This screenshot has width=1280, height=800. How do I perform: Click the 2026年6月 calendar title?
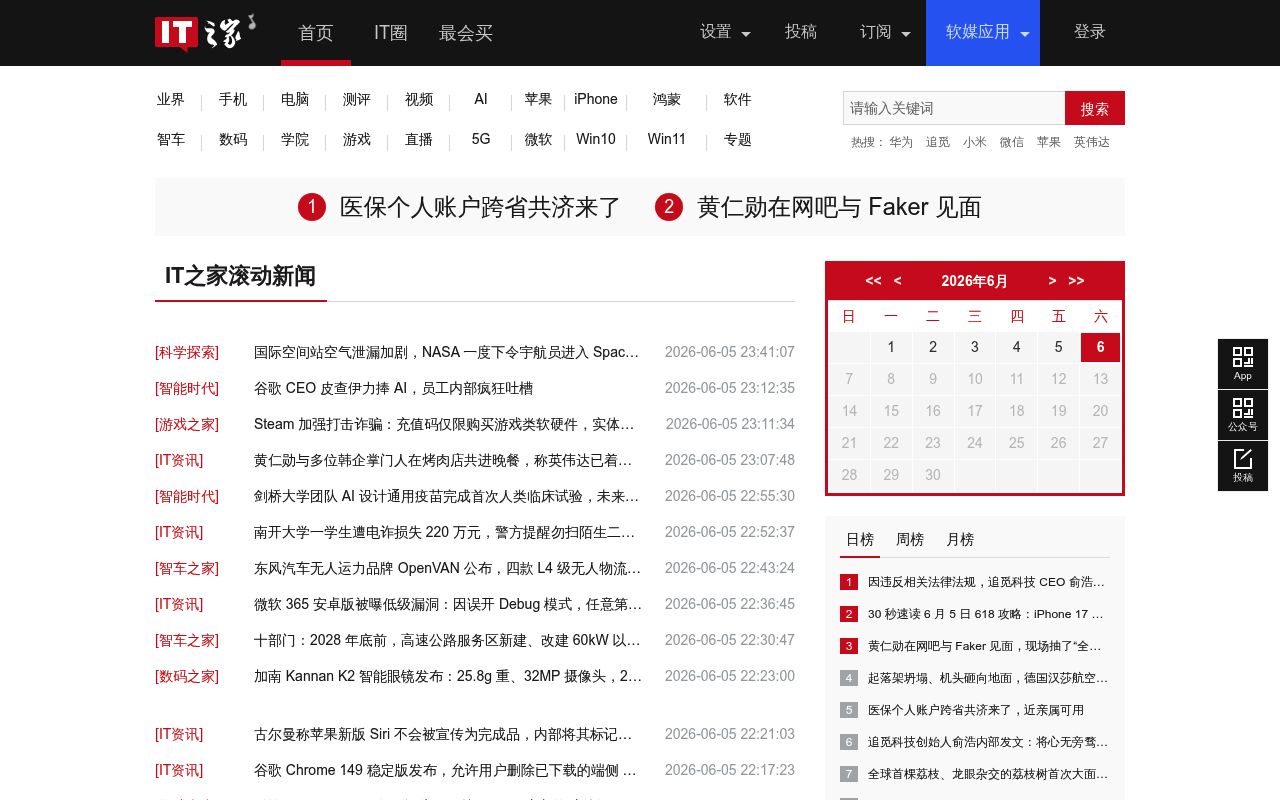[975, 281]
